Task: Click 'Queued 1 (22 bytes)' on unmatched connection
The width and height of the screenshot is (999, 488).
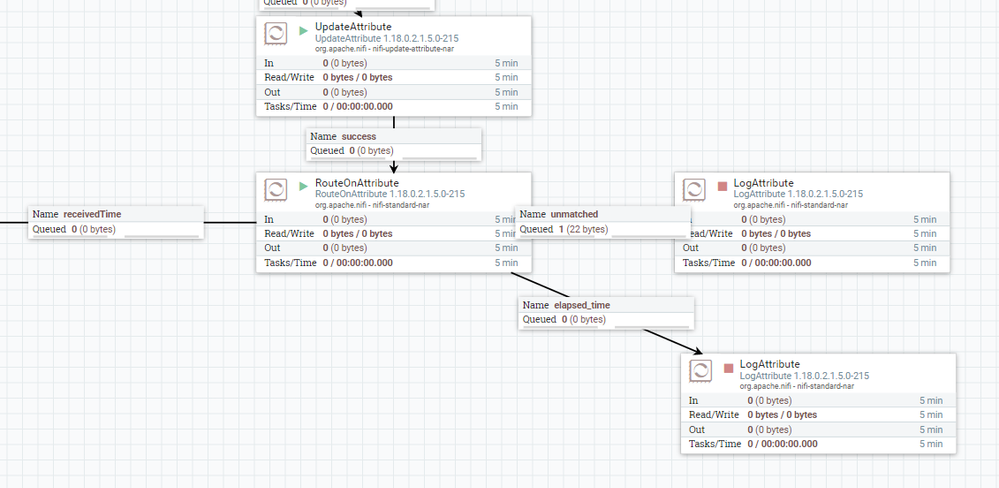Action: point(564,229)
